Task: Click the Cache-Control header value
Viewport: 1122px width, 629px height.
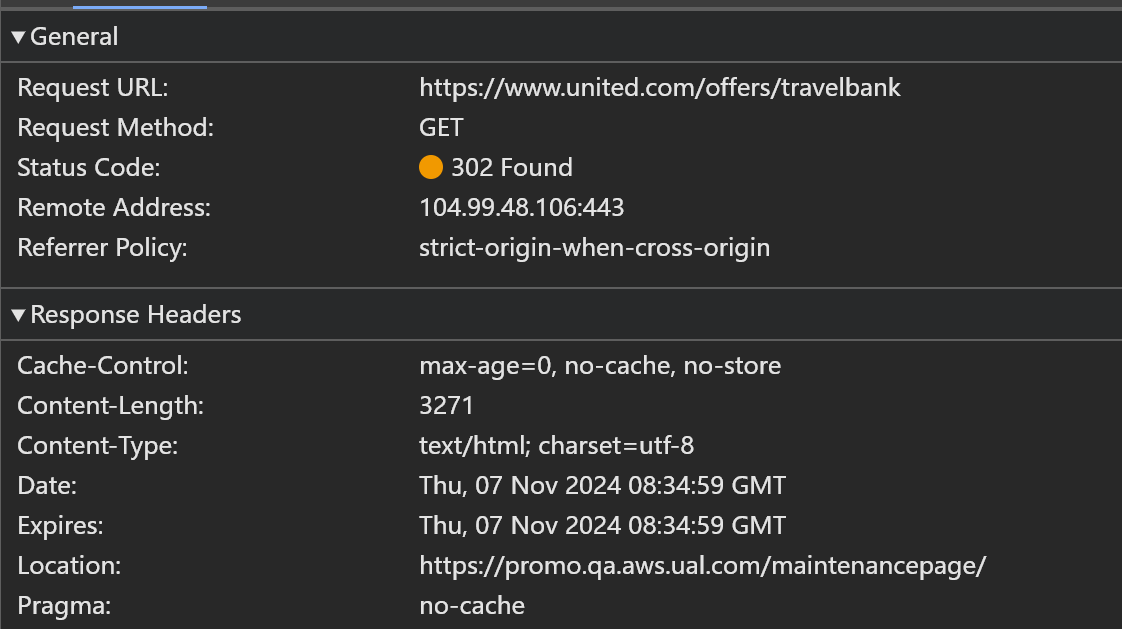Action: click(x=599, y=366)
